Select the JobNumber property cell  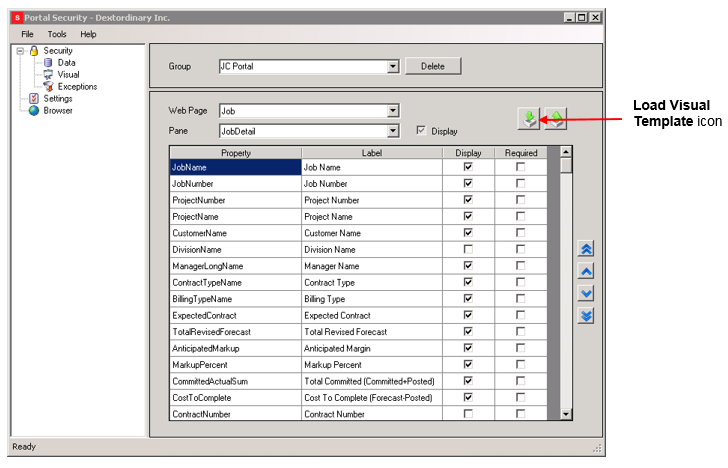coord(234,184)
